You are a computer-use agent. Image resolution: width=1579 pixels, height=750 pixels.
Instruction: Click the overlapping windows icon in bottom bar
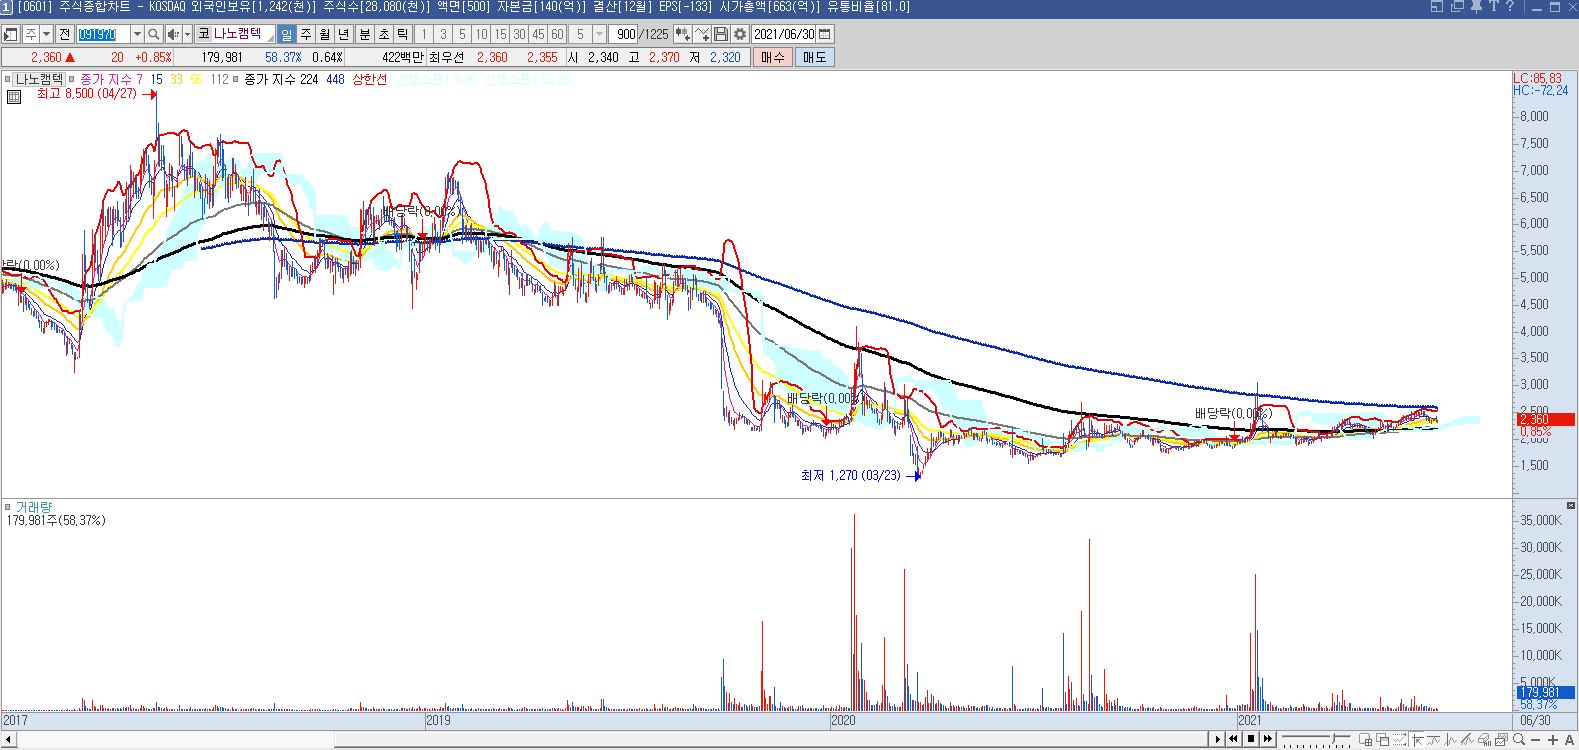coord(1383,740)
